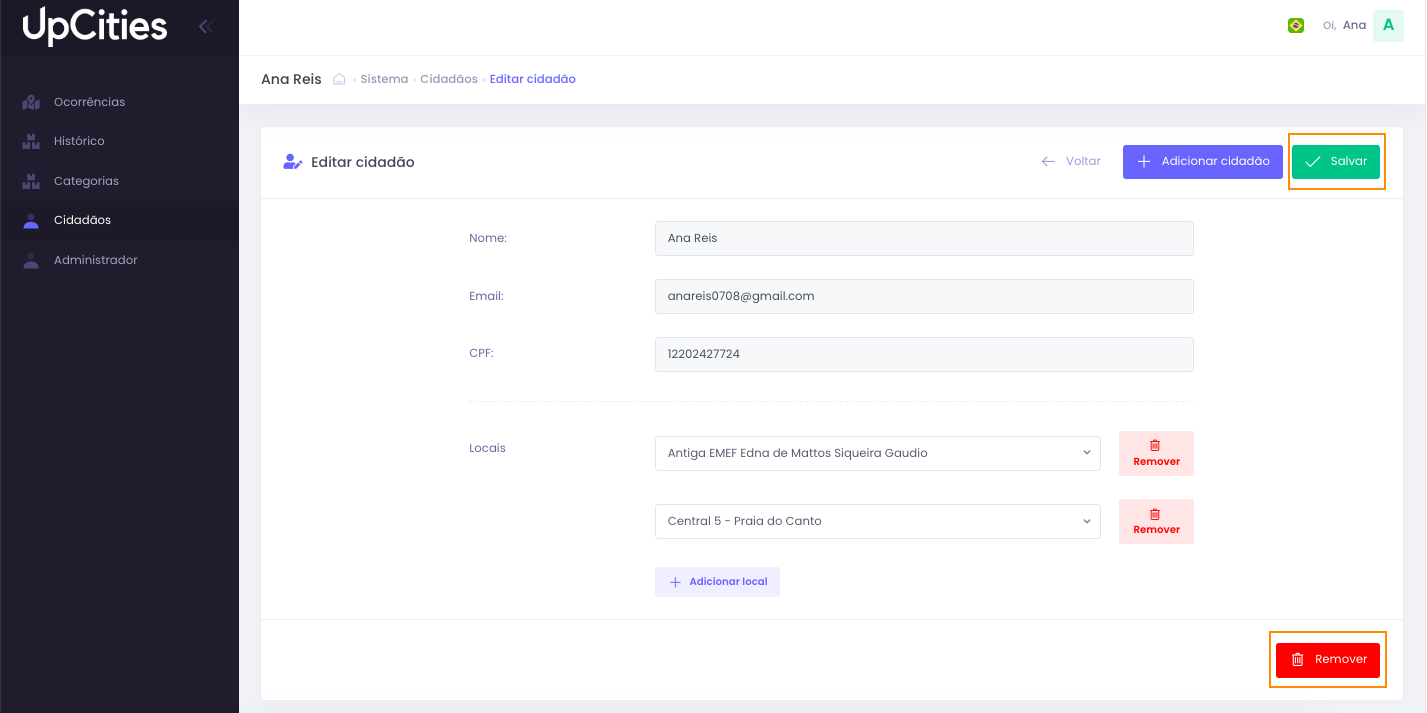Remove the Antiga EMEF Edna location
The width and height of the screenshot is (1427, 713).
click(1156, 453)
